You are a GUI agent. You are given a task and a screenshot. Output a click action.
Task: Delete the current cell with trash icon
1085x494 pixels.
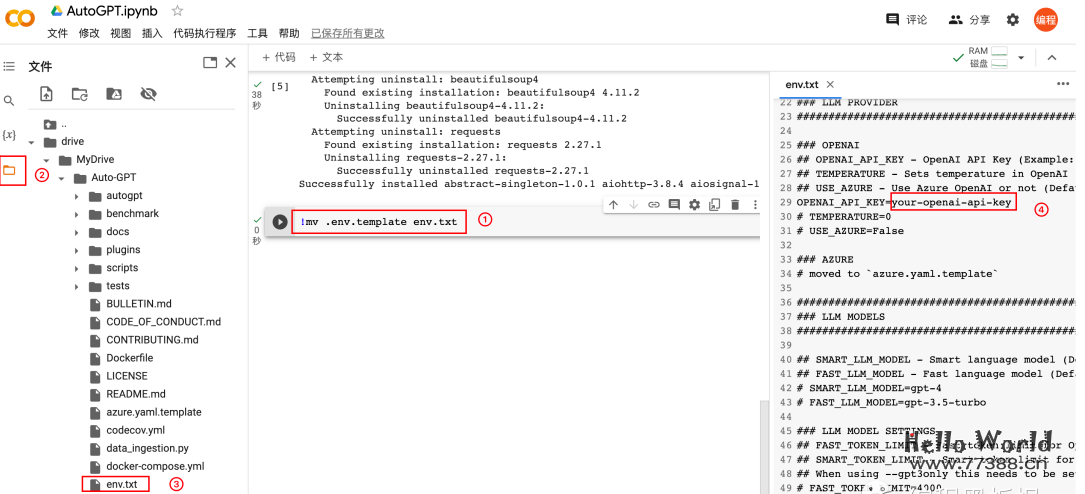735,205
